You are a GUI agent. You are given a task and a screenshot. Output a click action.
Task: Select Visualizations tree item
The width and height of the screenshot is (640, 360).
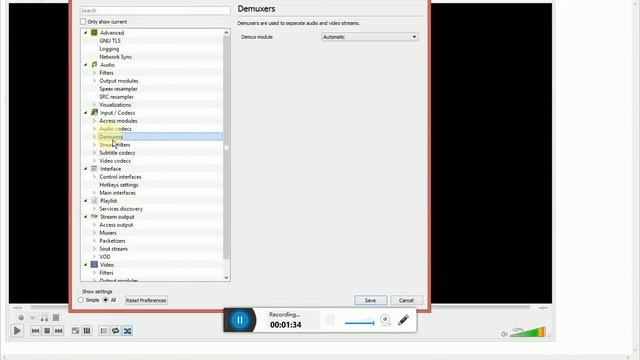pyautogui.click(x=115, y=104)
